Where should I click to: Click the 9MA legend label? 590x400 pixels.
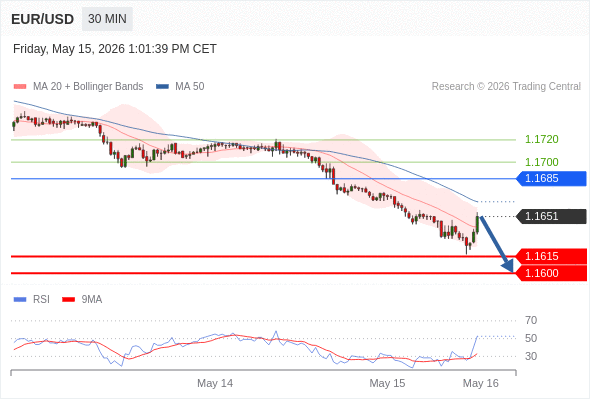coord(92,300)
